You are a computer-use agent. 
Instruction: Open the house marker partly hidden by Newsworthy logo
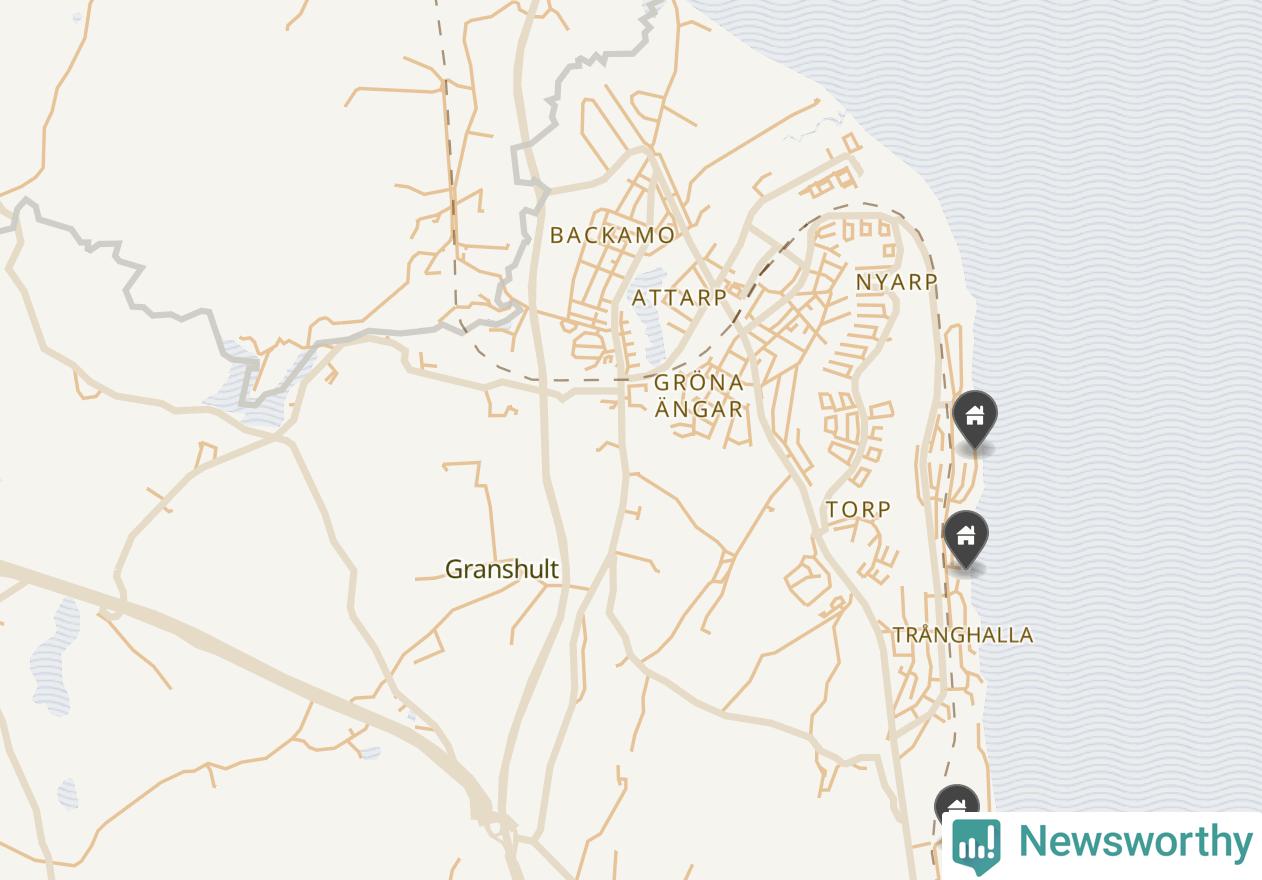[957, 803]
